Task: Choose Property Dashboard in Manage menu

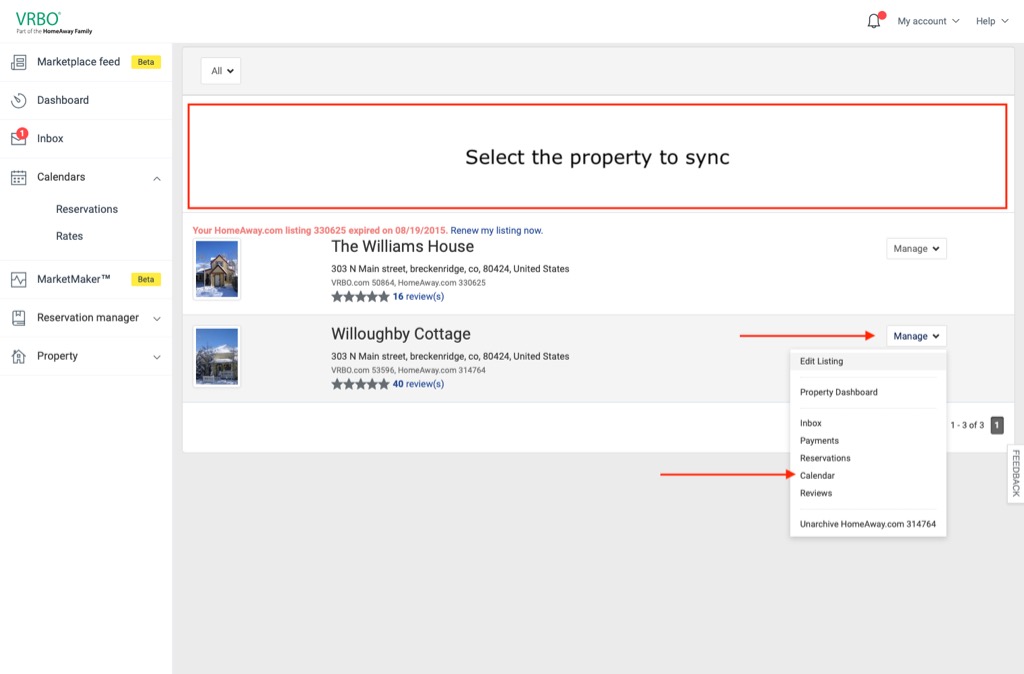Action: point(839,392)
